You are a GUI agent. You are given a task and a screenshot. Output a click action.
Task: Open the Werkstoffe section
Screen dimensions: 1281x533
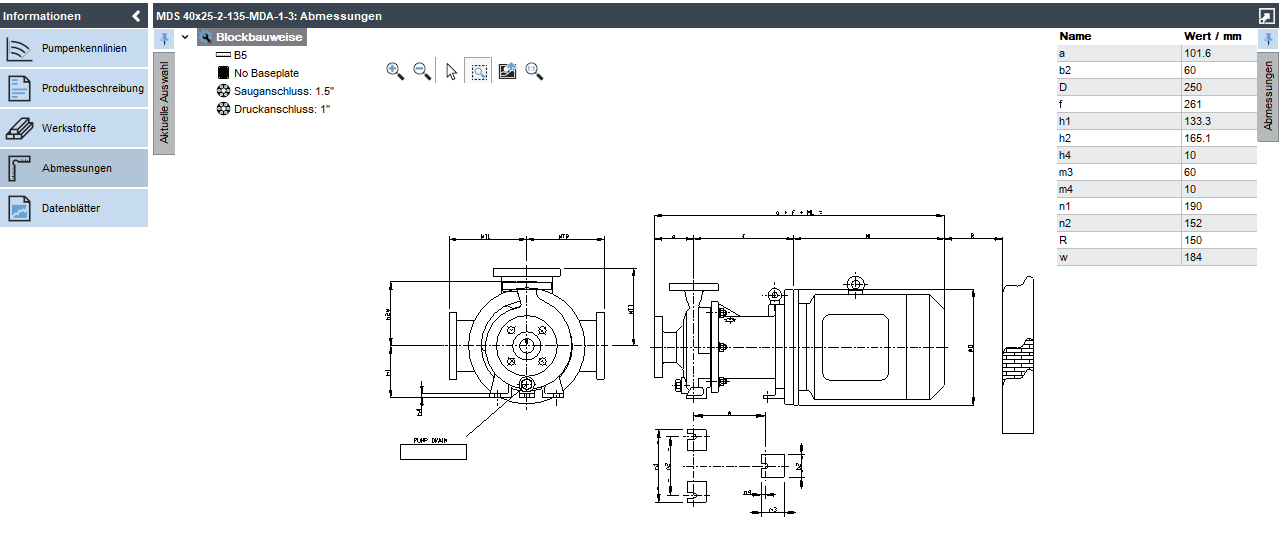pos(74,128)
